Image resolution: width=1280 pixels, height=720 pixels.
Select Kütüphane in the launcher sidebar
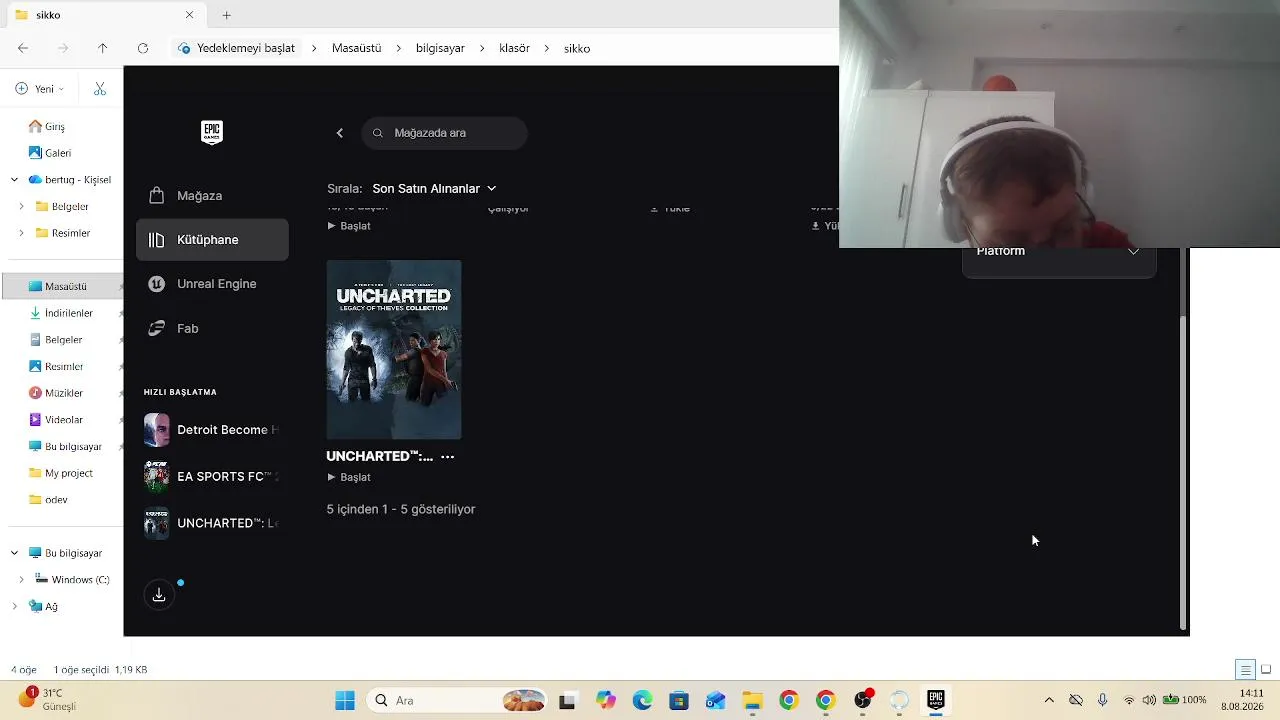[212, 240]
